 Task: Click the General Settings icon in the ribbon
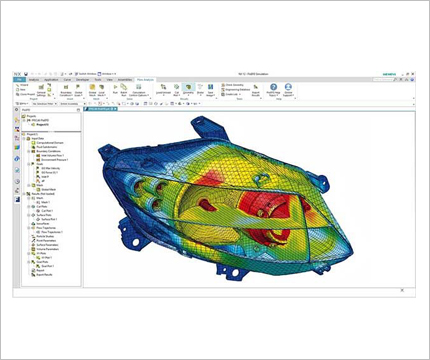tap(41, 88)
